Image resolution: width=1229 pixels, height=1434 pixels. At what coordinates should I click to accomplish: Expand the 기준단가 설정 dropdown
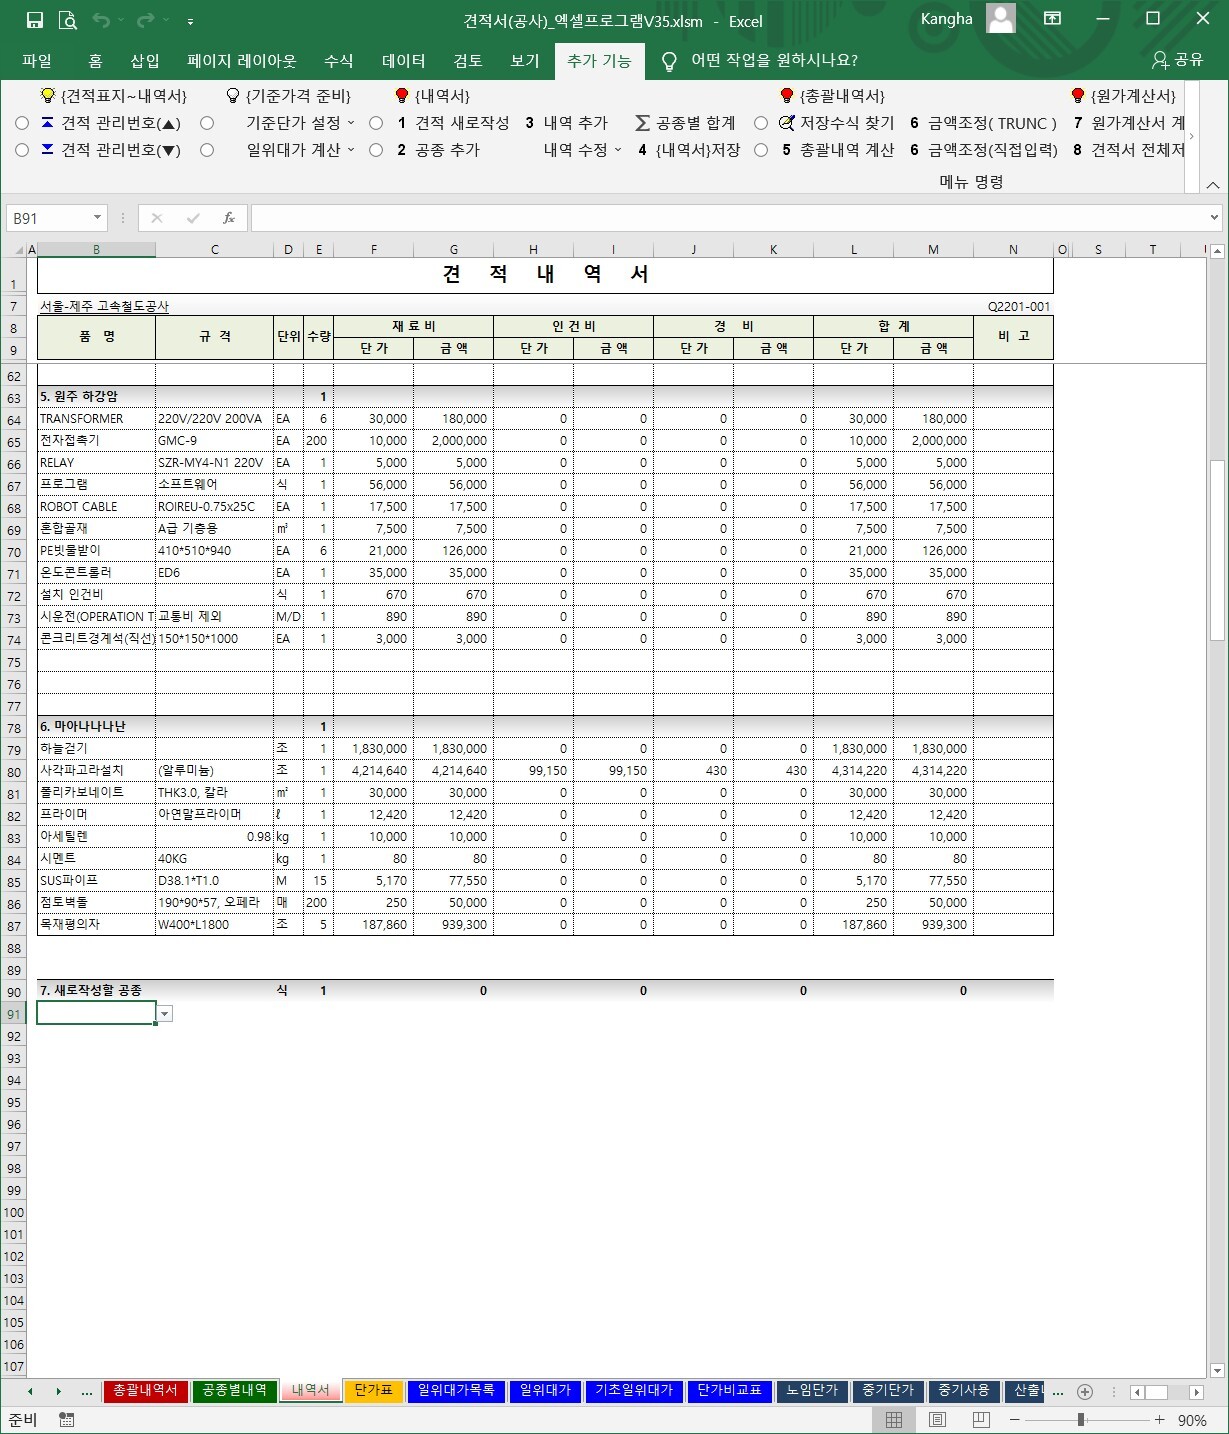pos(351,123)
